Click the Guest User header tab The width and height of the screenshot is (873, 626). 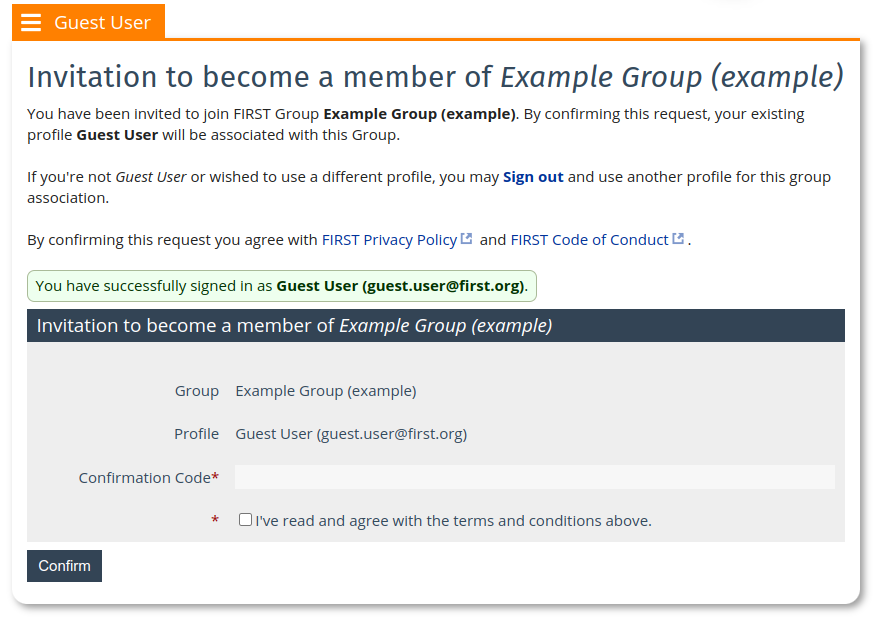[x=89, y=22]
